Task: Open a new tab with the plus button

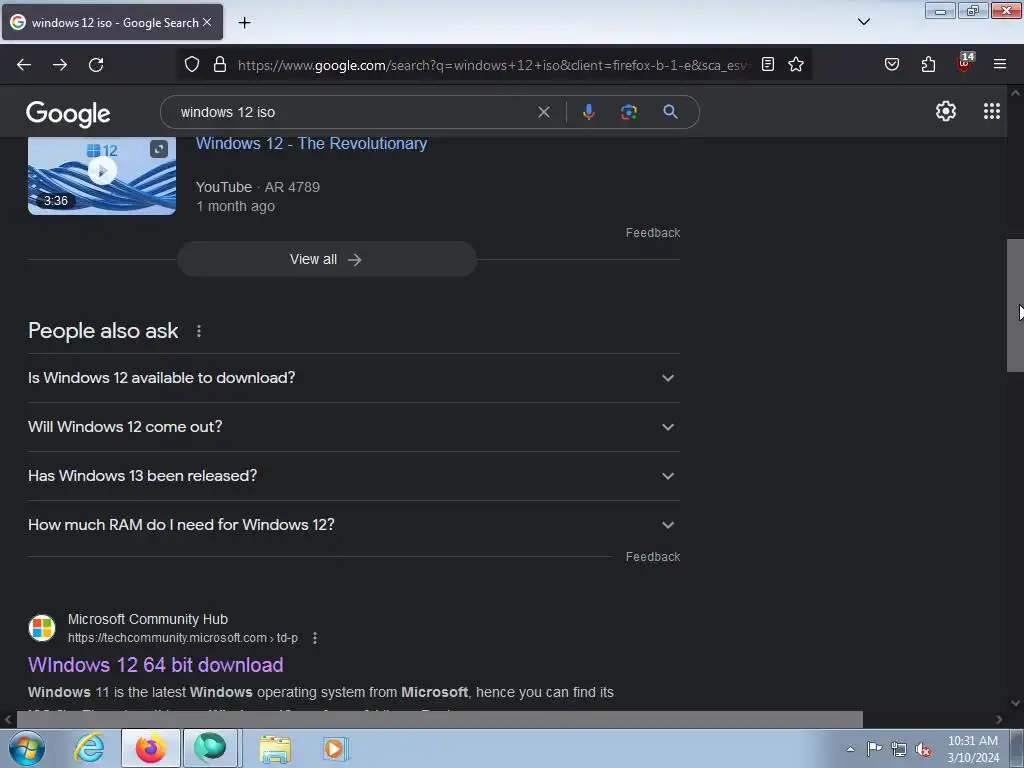Action: (x=244, y=23)
